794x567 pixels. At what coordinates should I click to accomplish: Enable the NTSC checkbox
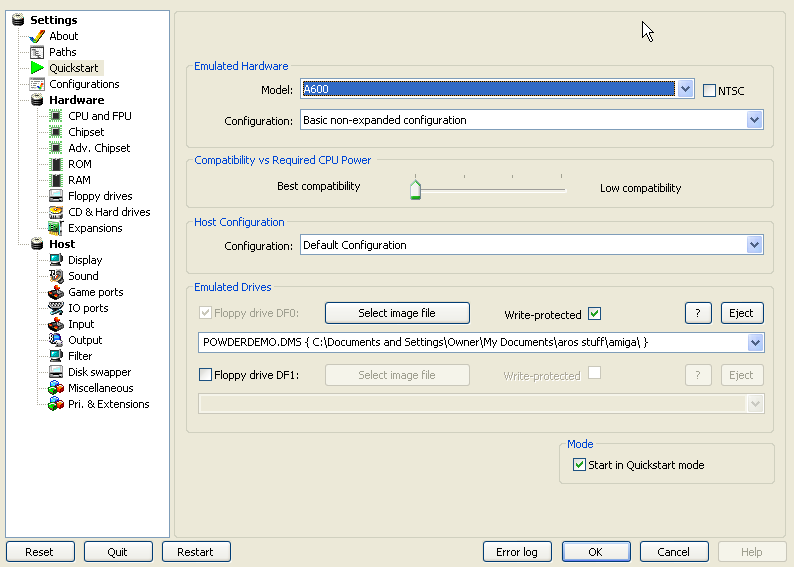click(x=710, y=91)
